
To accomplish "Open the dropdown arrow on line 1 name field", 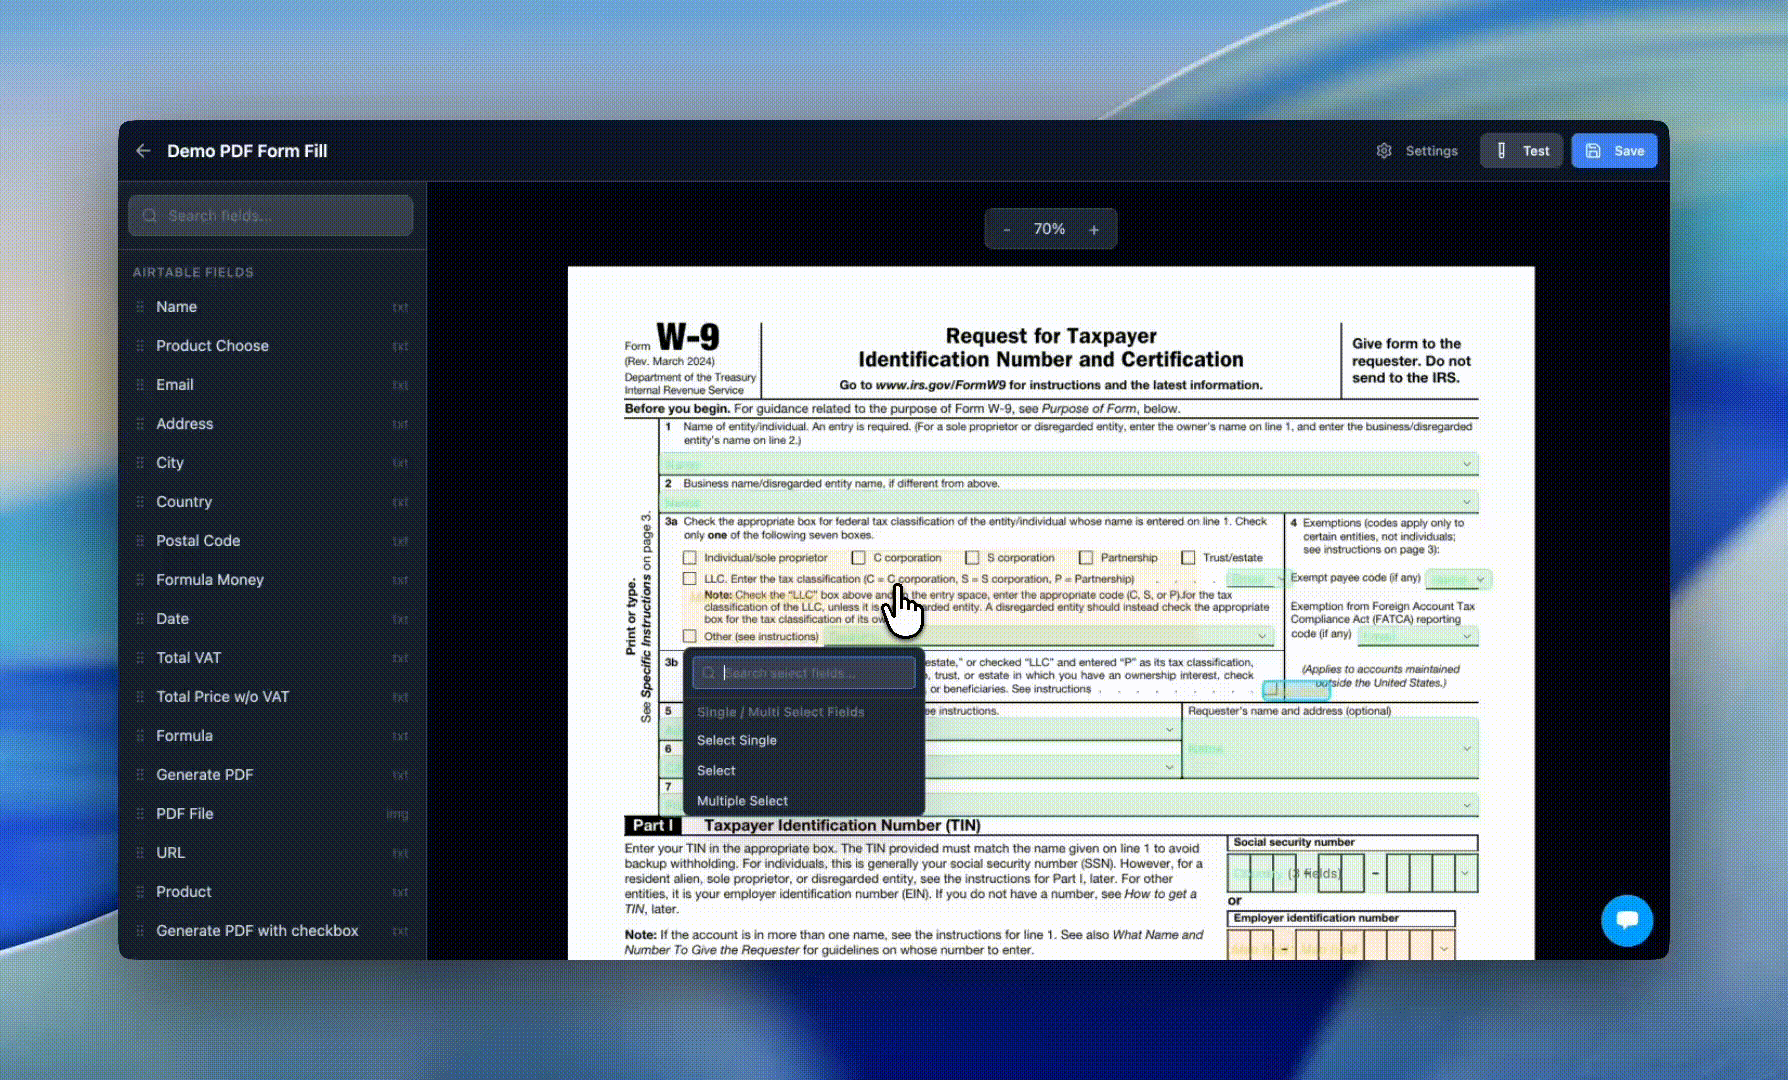I will click(x=1467, y=464).
